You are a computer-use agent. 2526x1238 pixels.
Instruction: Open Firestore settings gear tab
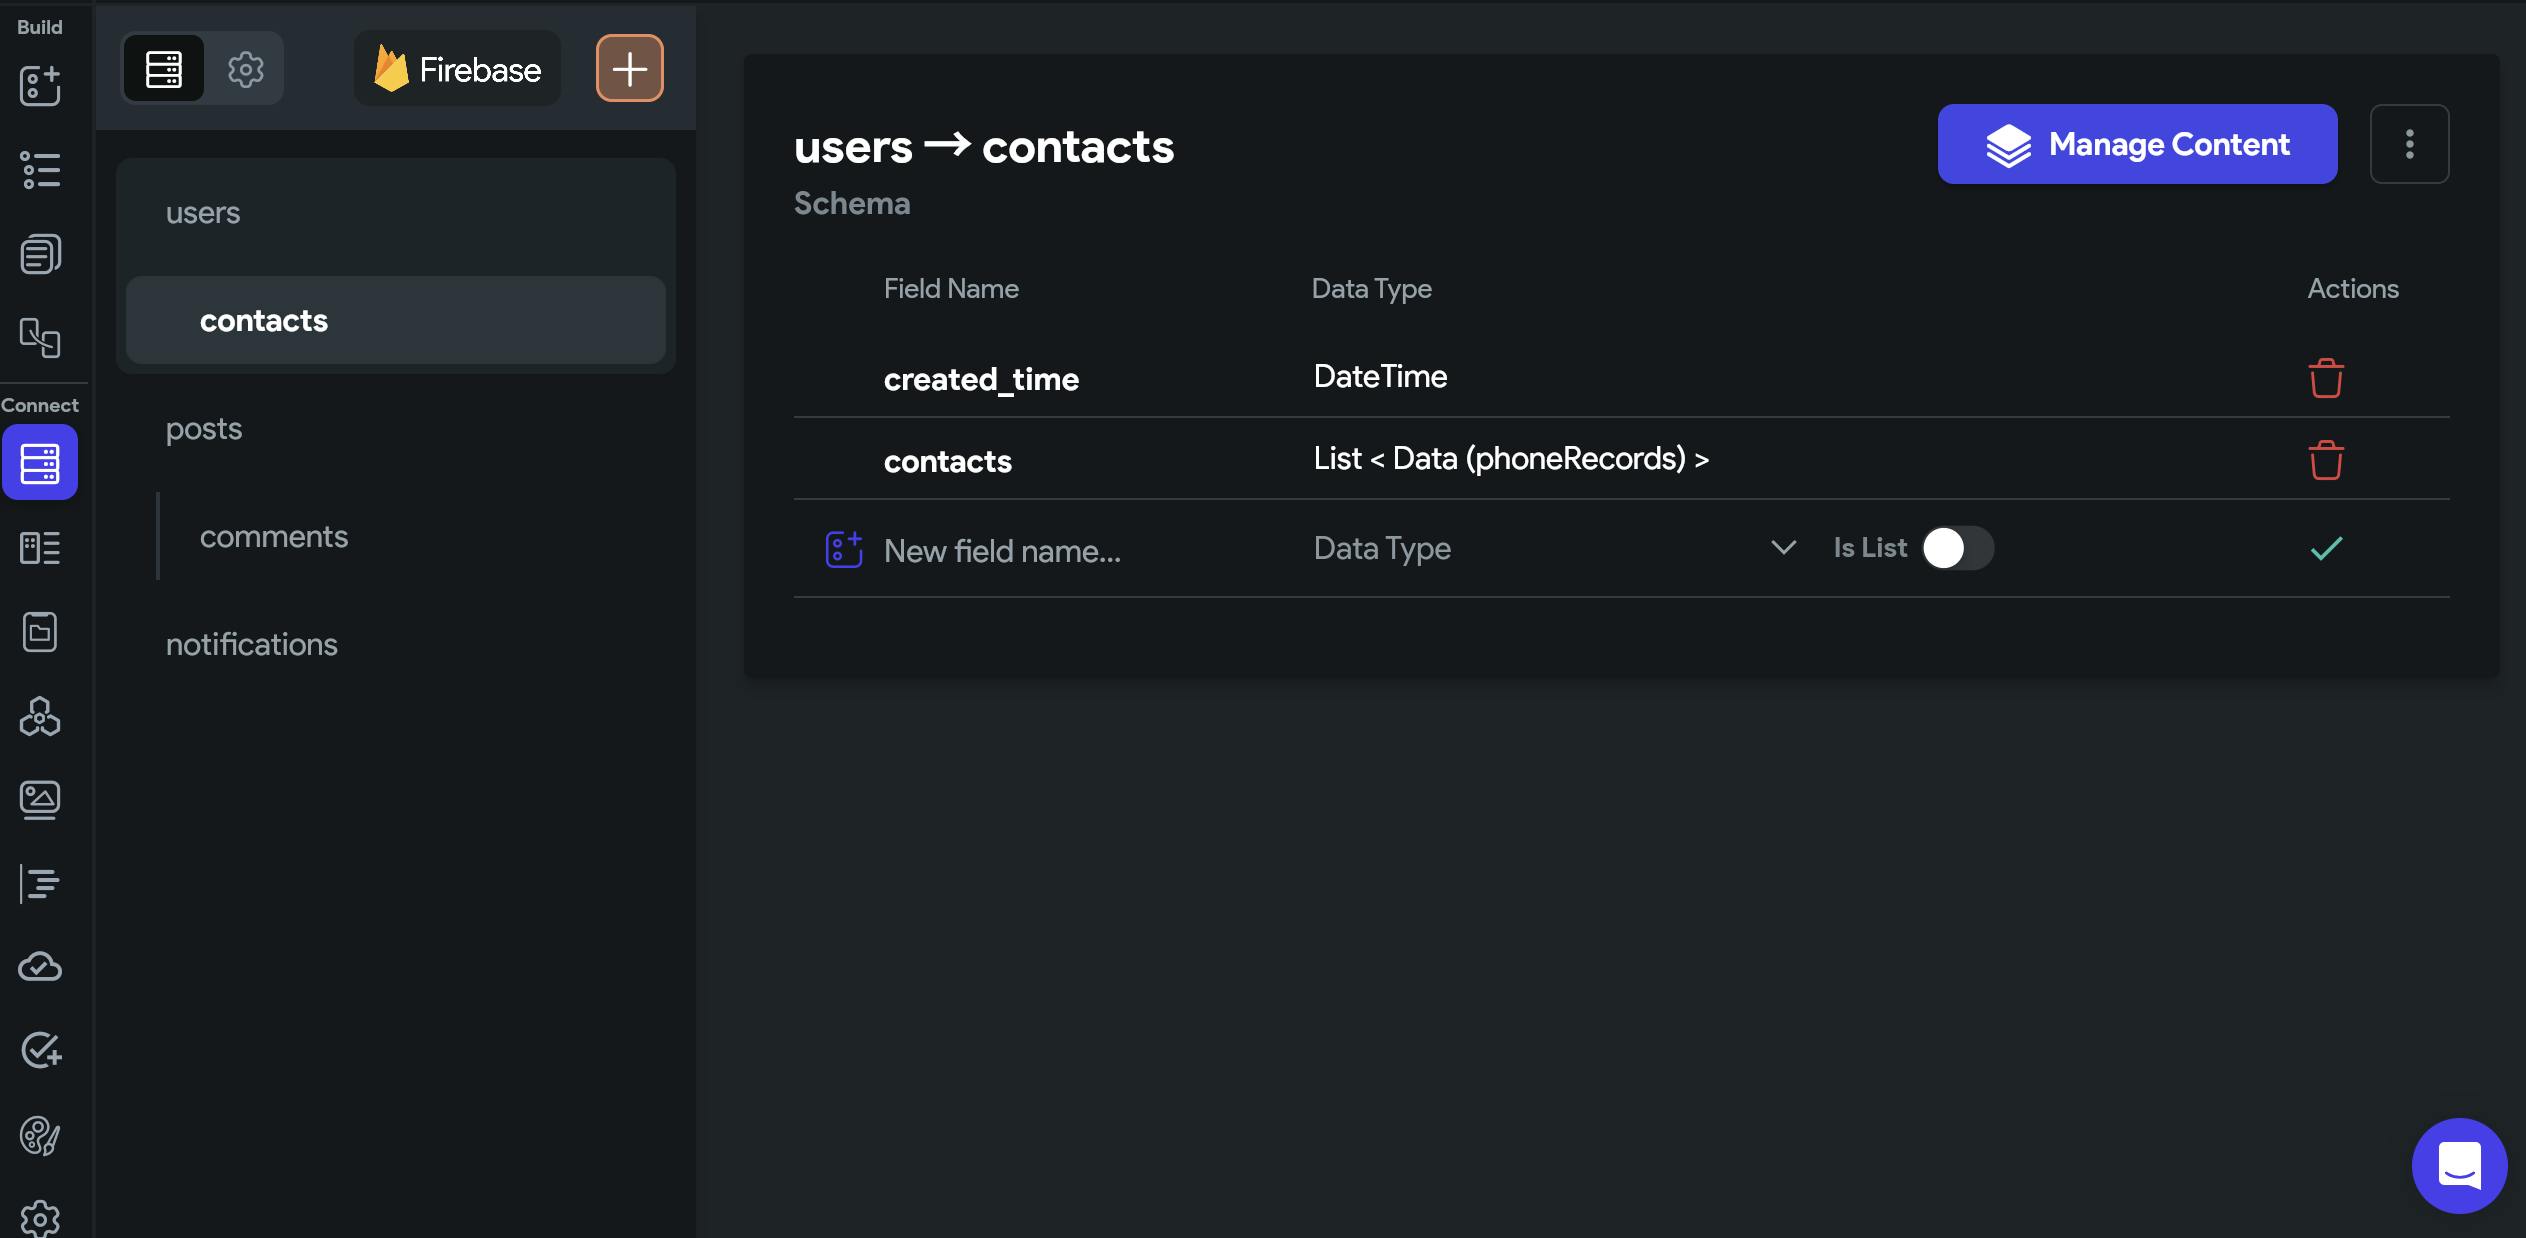pyautogui.click(x=245, y=69)
